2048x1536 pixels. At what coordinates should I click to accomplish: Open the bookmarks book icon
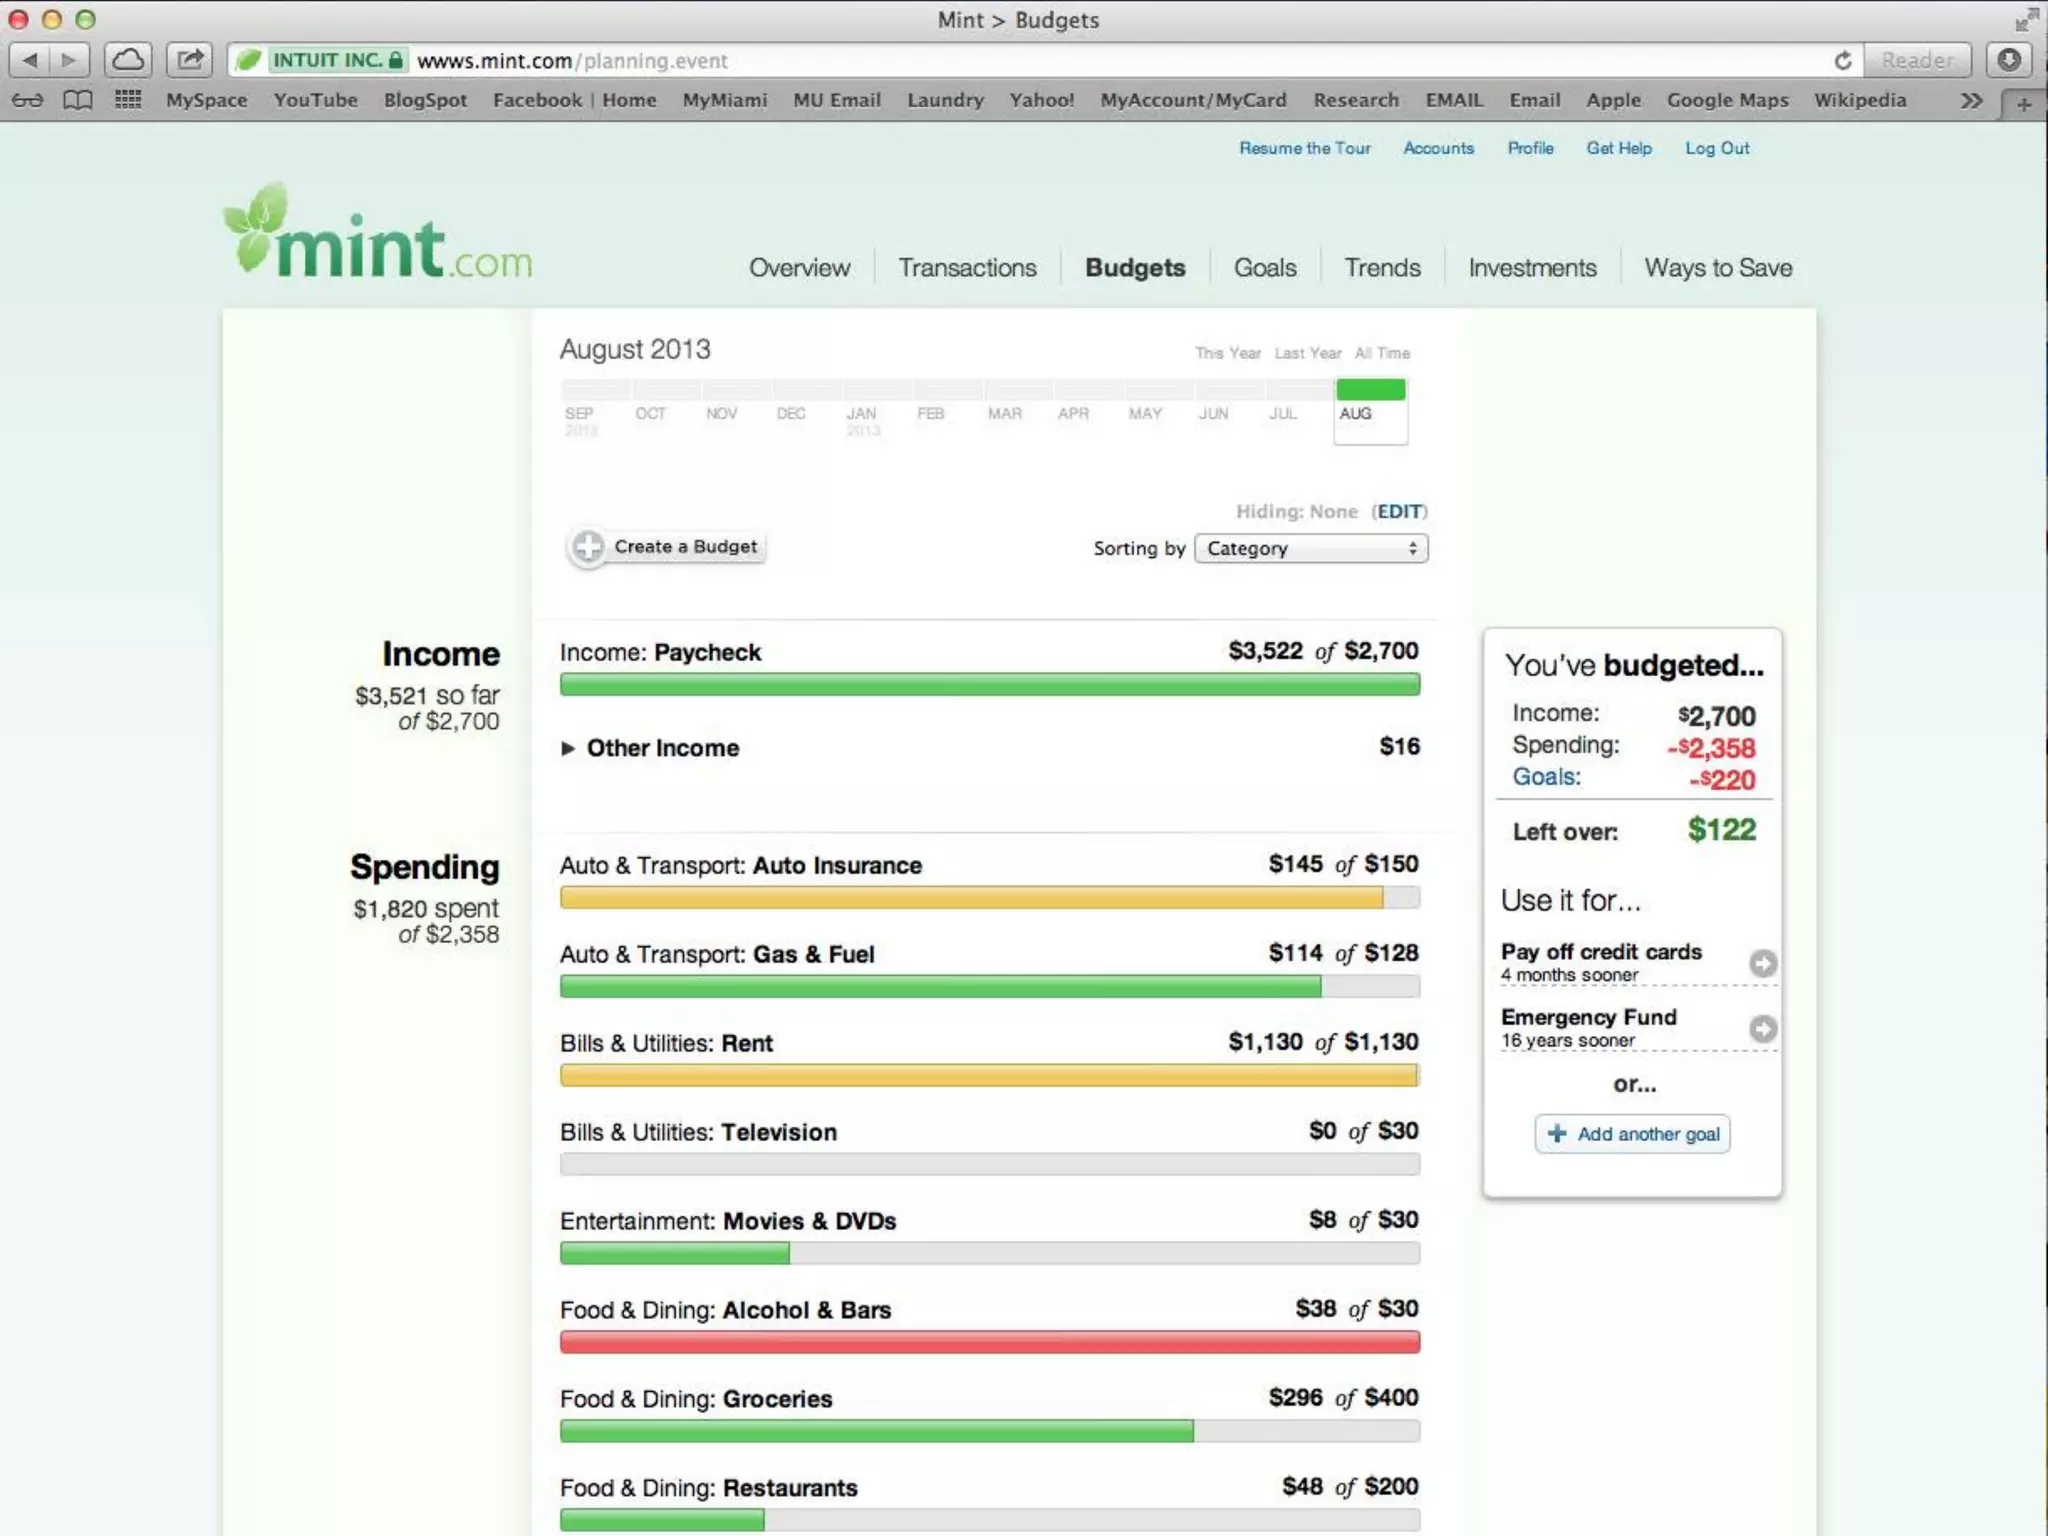point(78,100)
